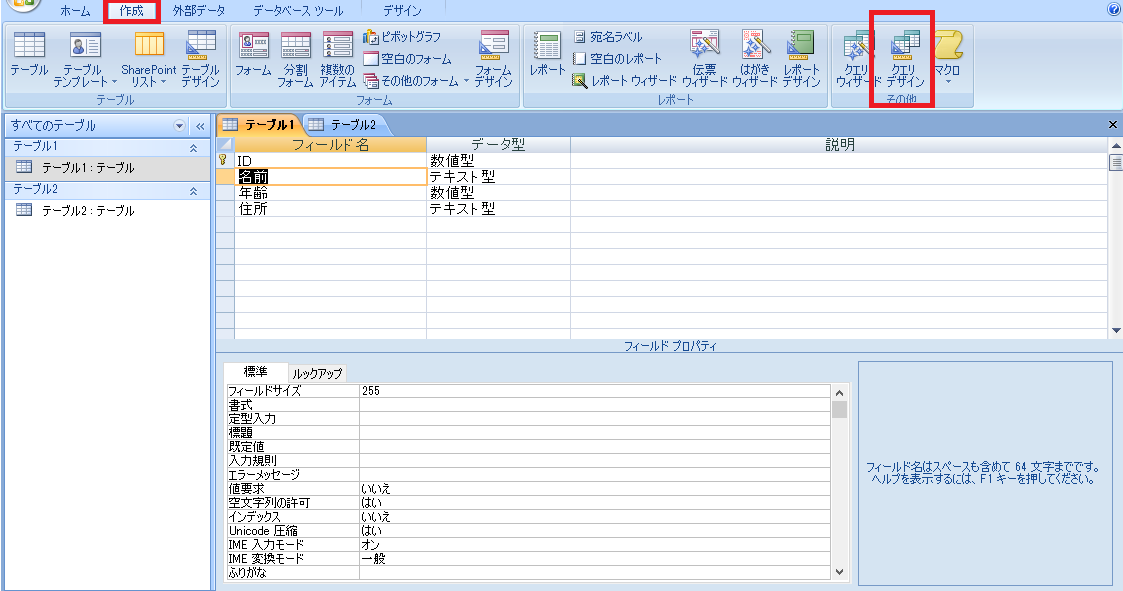Viewport: 1123px width, 591px height.
Task: Click the クエリ デザイン icon
Action: pyautogui.click(x=906, y=59)
